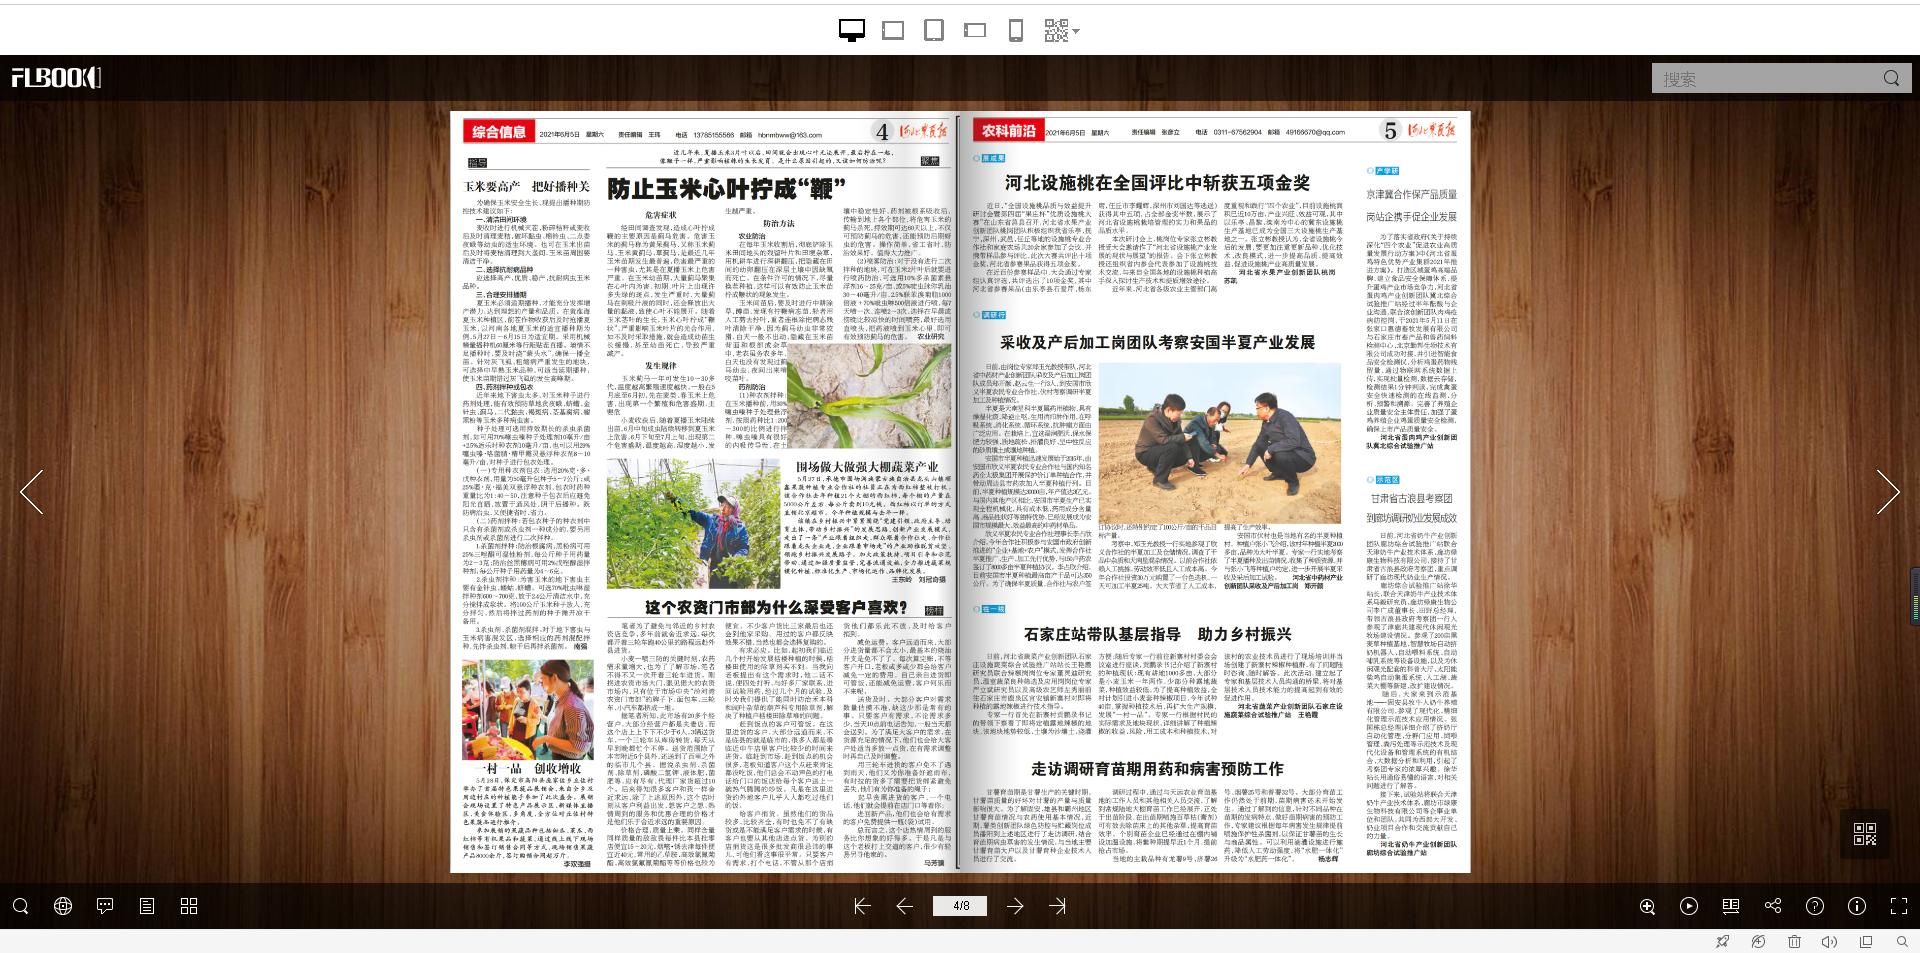This screenshot has height=953, width=1920.
Task: Go to the next page arrow
Action: click(1014, 906)
